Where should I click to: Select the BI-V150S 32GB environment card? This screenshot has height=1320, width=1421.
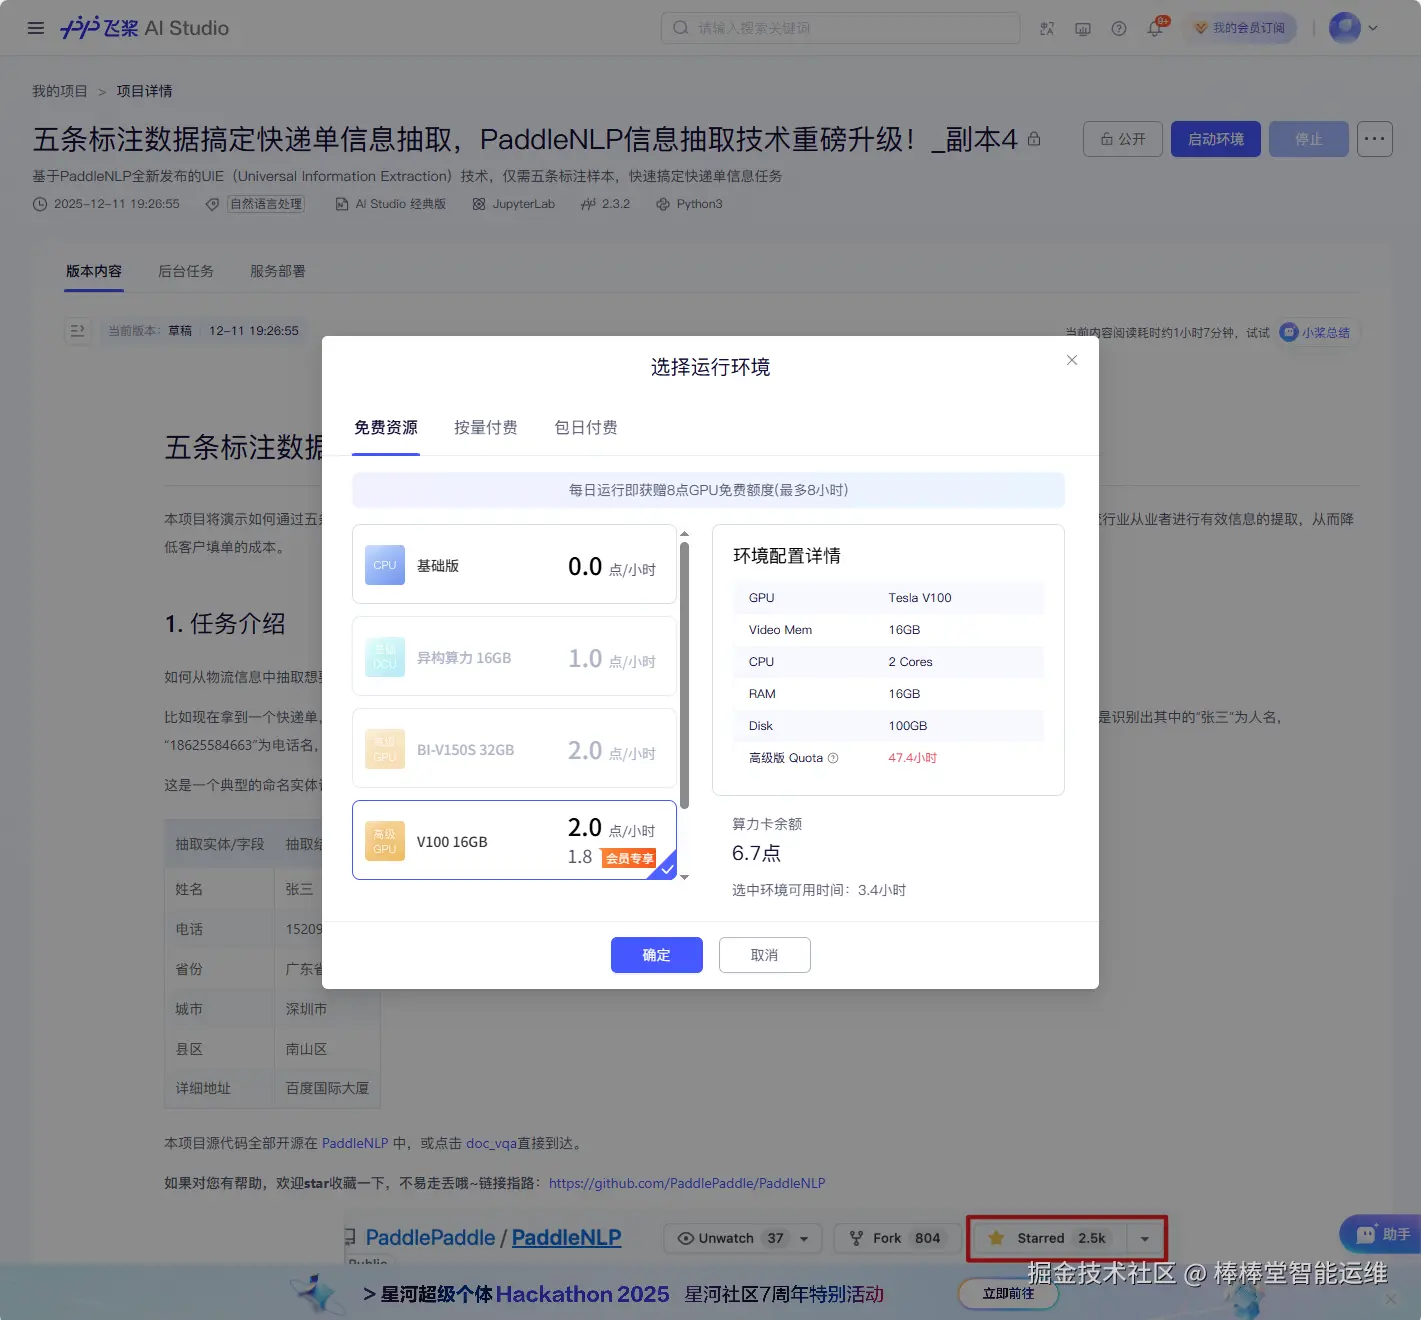(x=514, y=748)
